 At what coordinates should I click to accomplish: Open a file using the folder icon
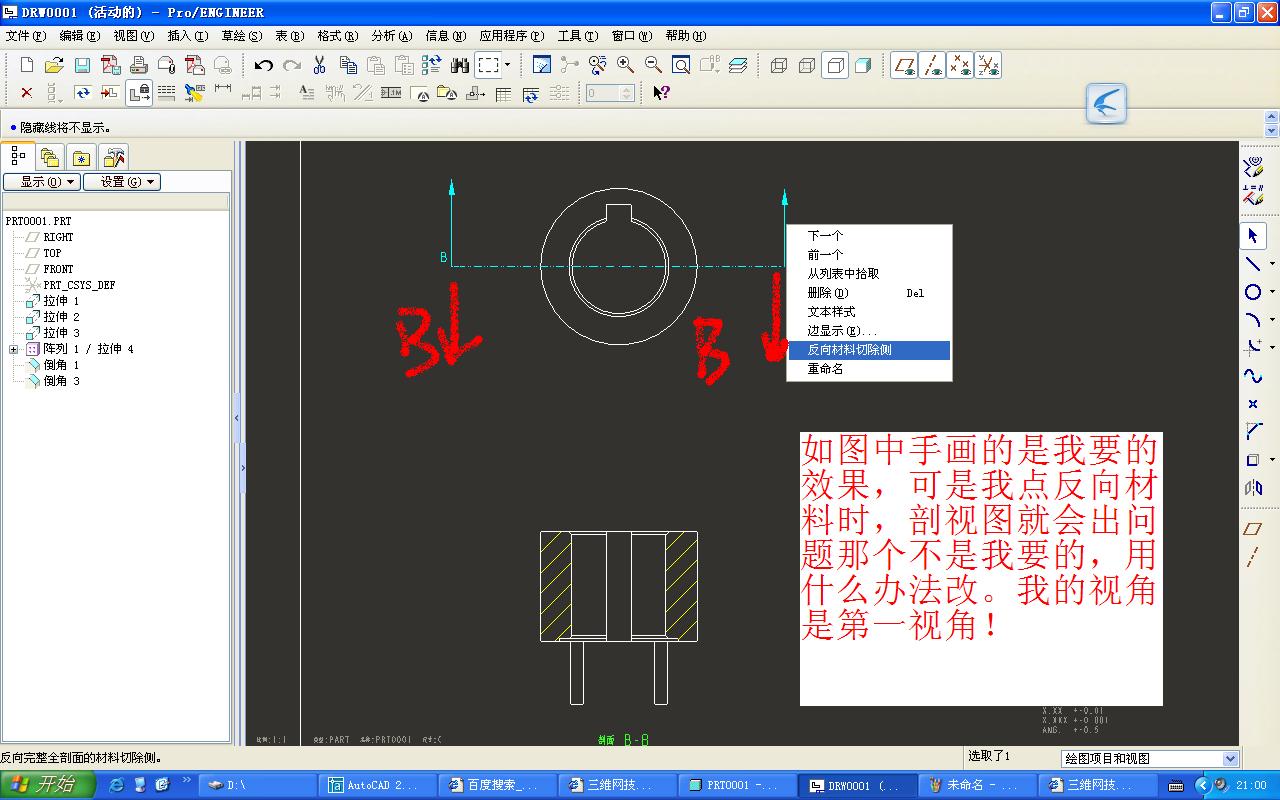click(54, 66)
